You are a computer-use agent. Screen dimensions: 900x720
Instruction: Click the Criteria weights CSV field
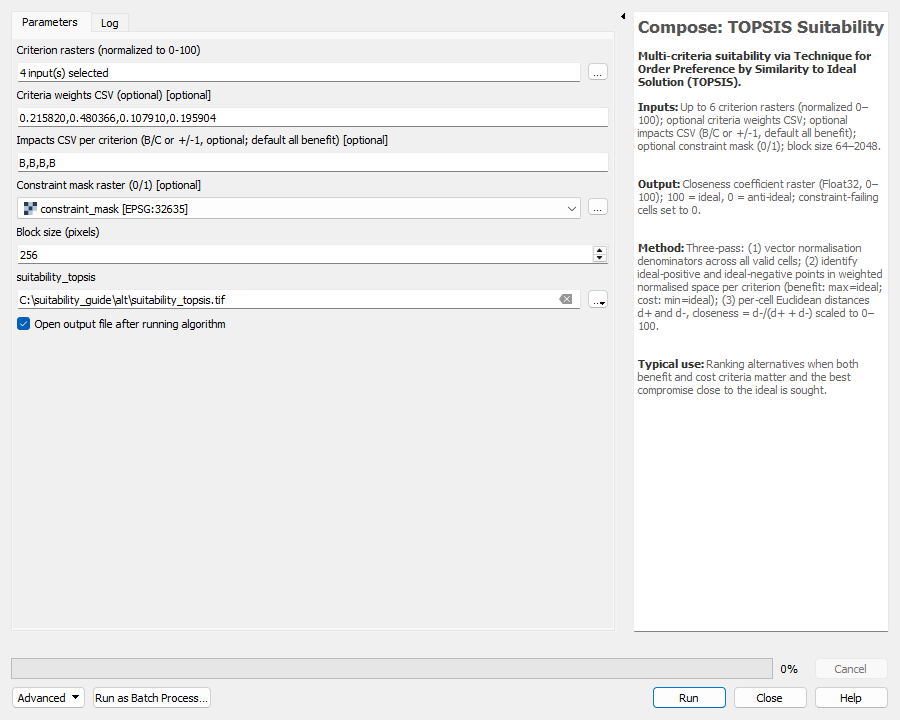[312, 118]
